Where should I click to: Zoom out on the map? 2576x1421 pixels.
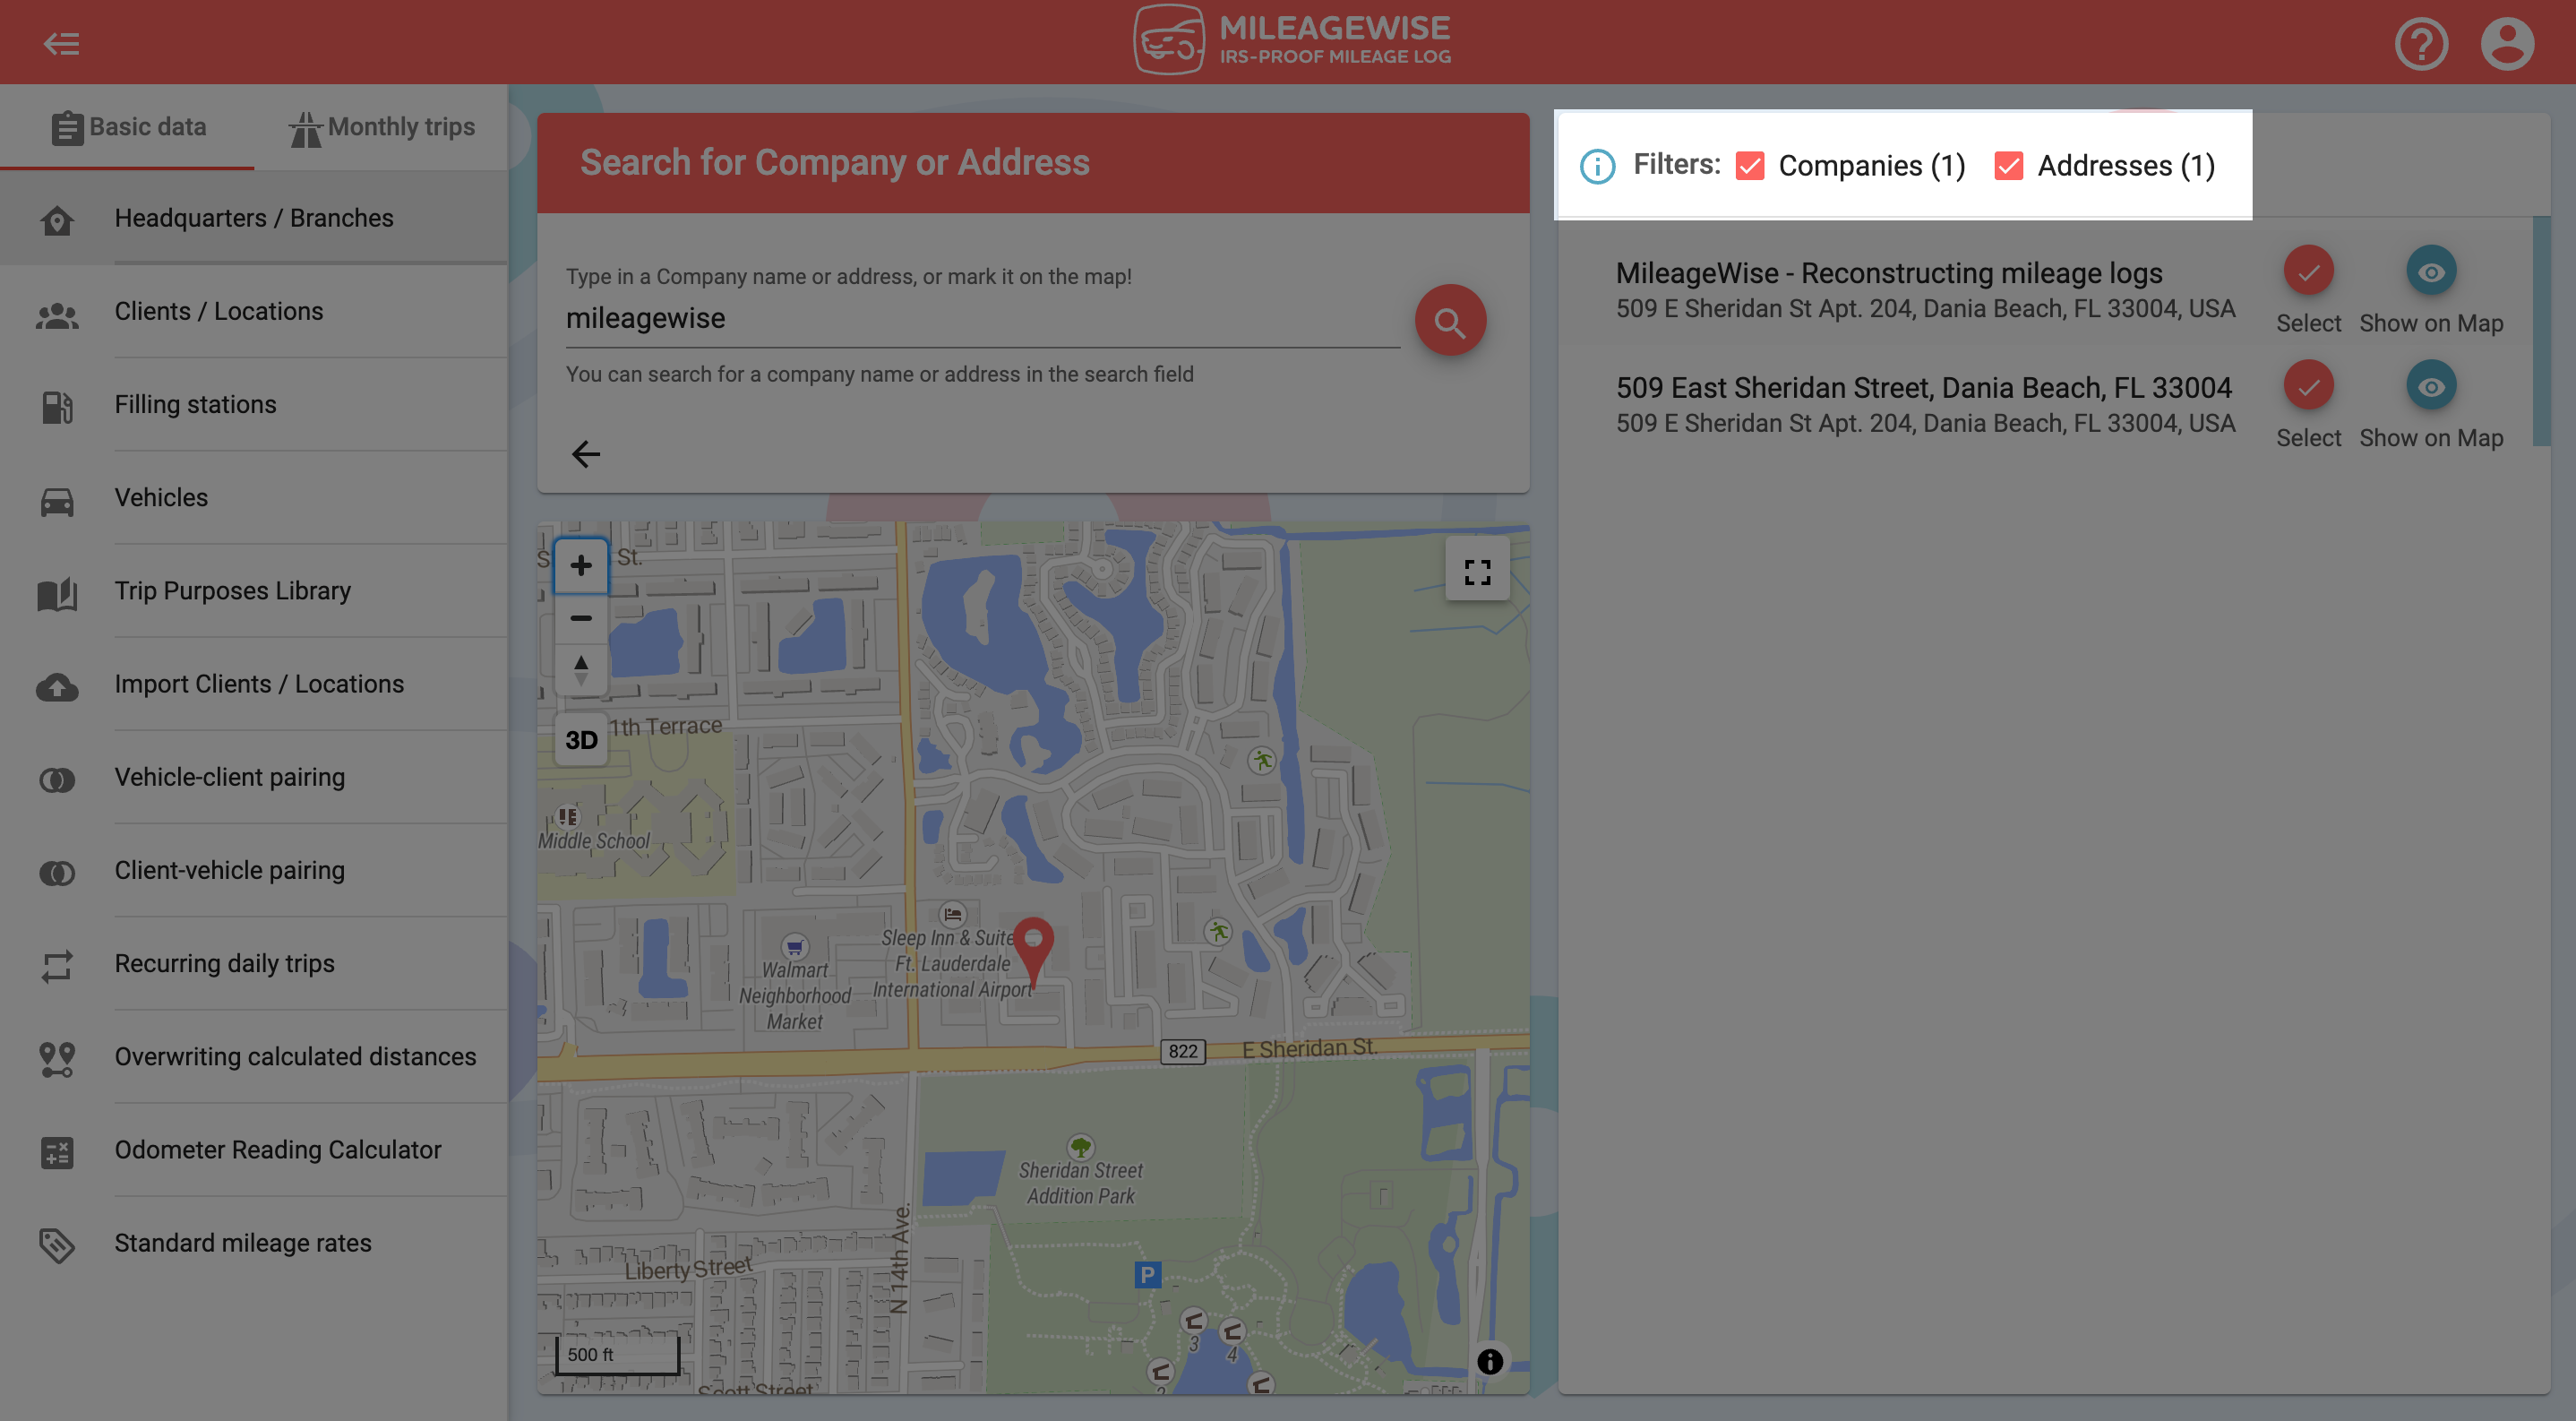pos(580,617)
